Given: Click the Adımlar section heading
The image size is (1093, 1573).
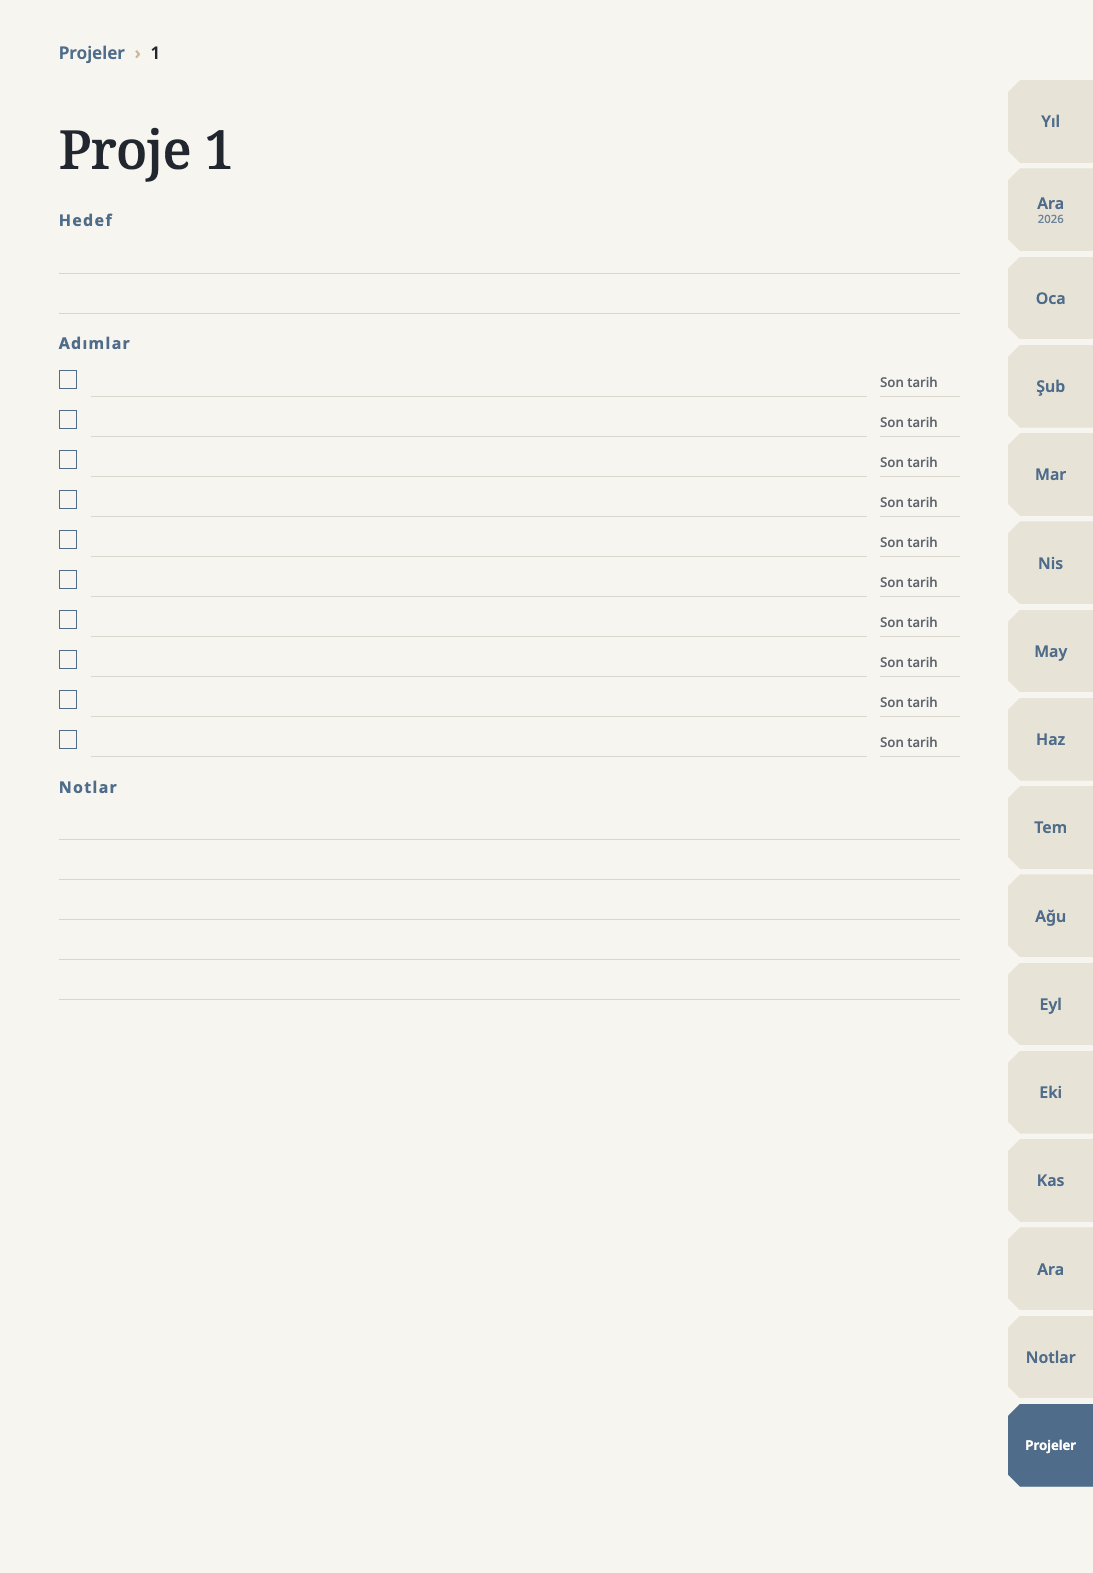Looking at the screenshot, I should (x=95, y=343).
